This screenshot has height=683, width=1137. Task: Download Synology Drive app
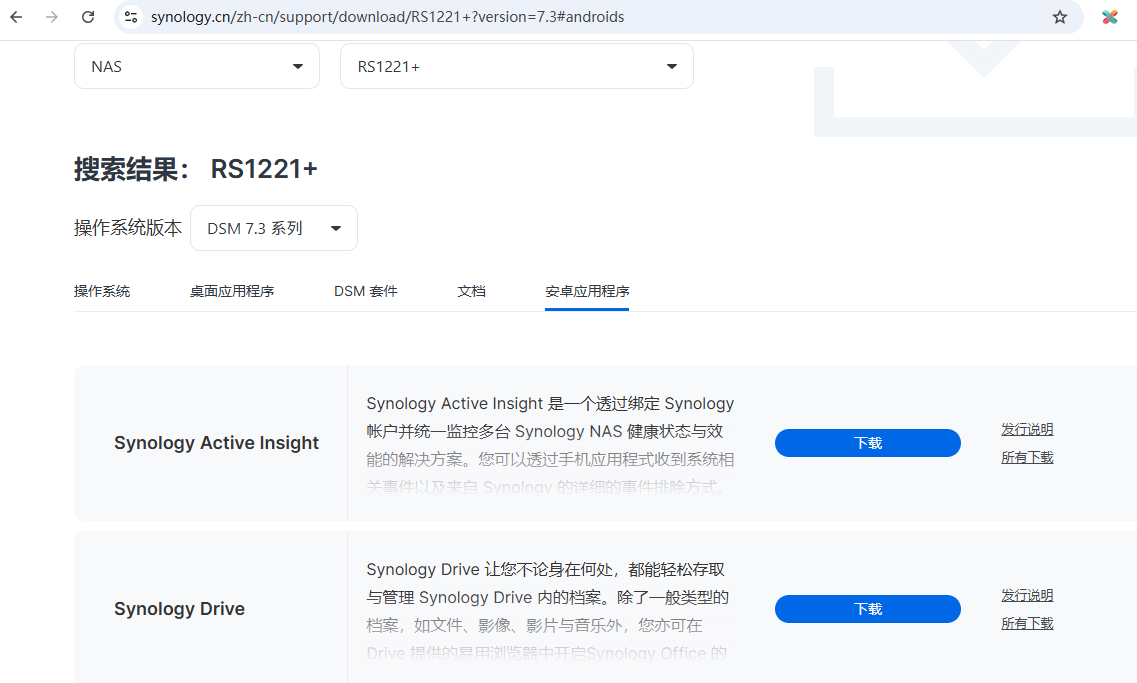click(867, 609)
